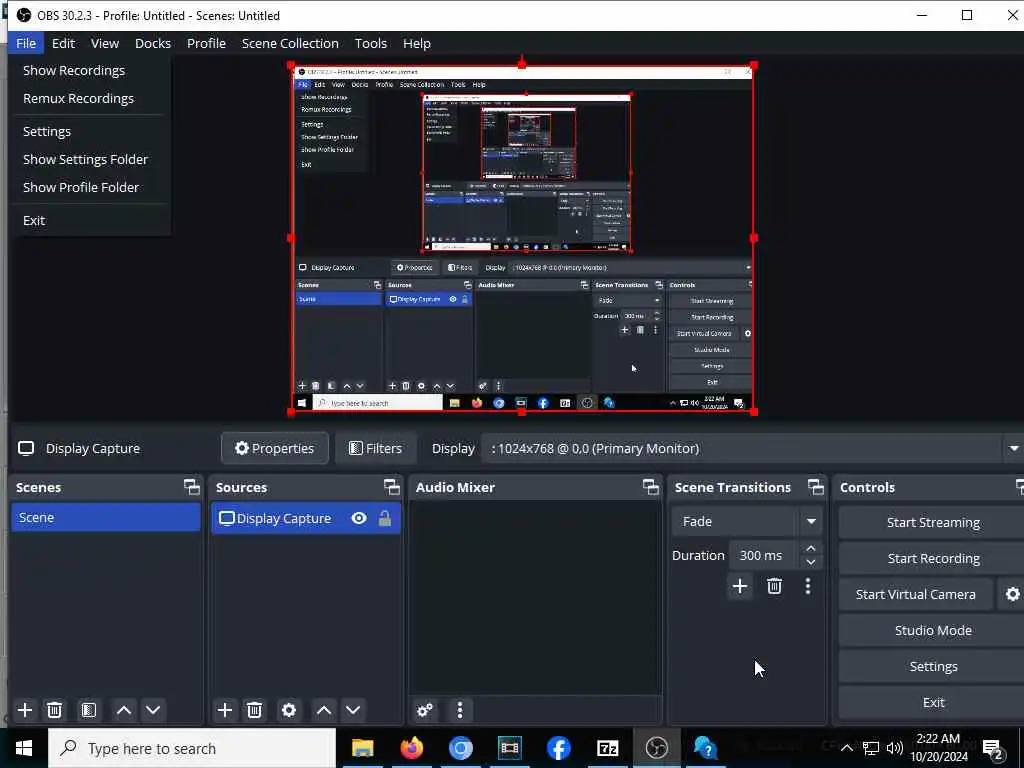The width and height of the screenshot is (1024, 768).
Task: Choose Settings in File menu
Action: (91, 131)
